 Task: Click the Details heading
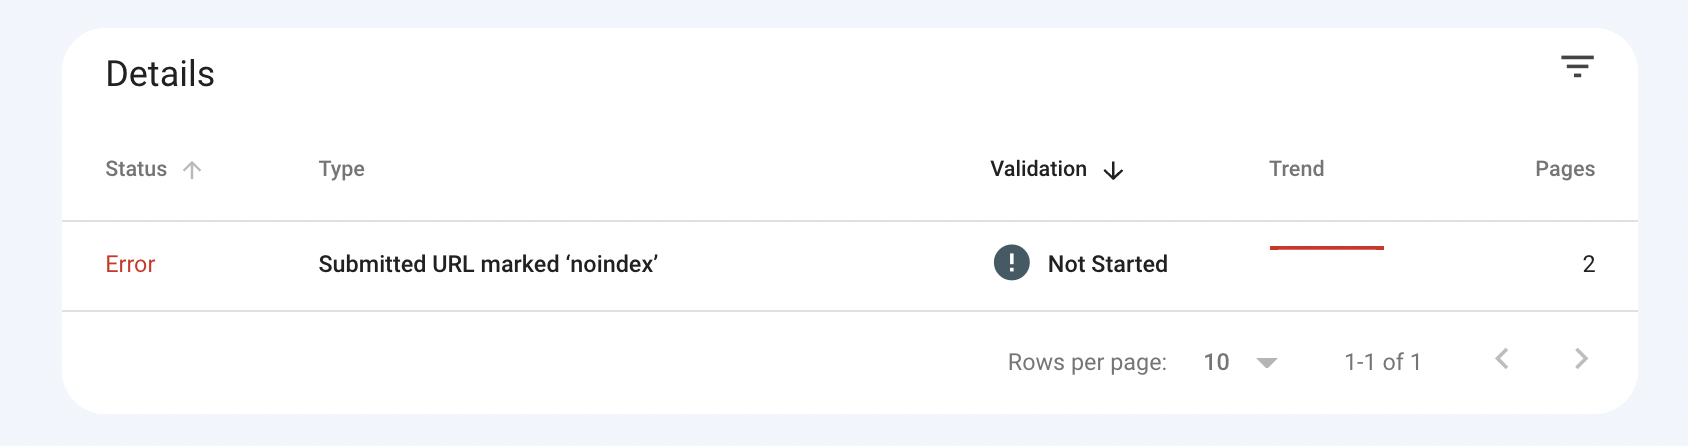click(x=160, y=74)
